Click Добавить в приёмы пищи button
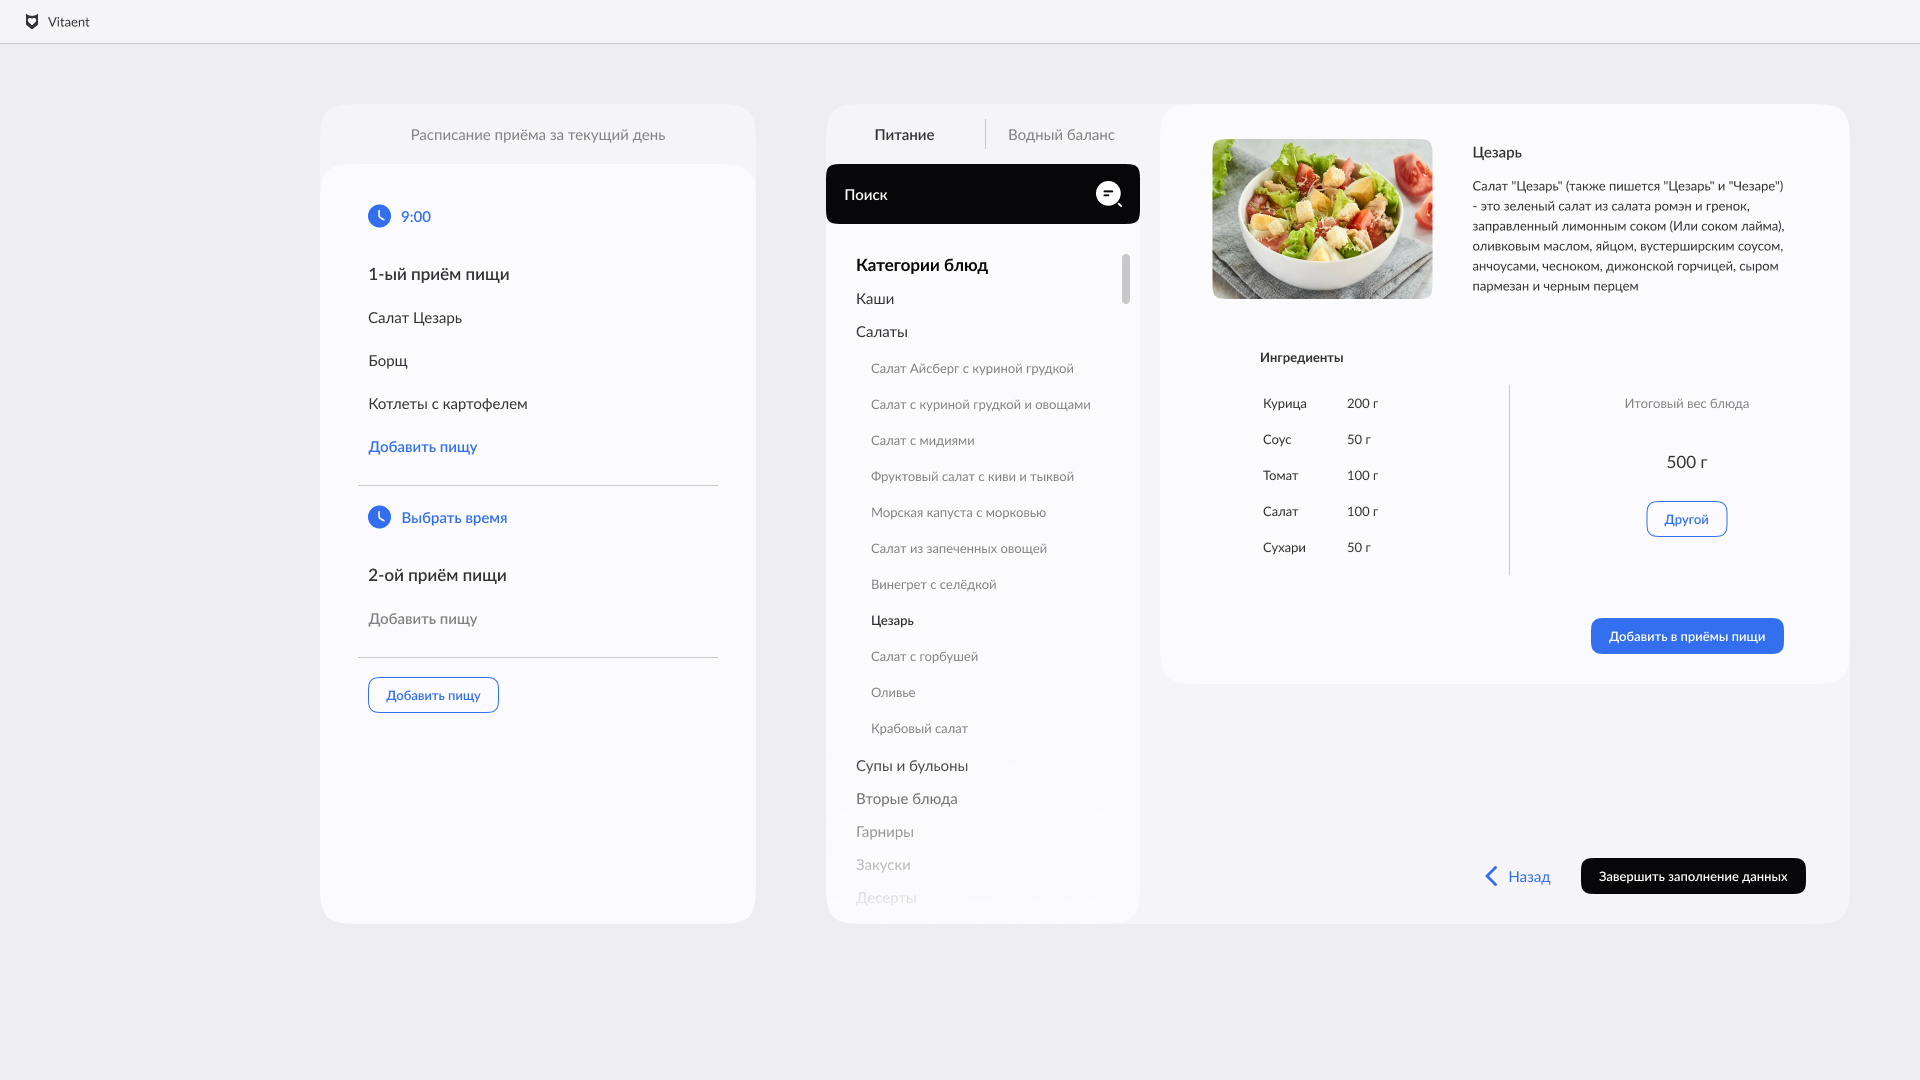The width and height of the screenshot is (1920, 1080). point(1687,636)
